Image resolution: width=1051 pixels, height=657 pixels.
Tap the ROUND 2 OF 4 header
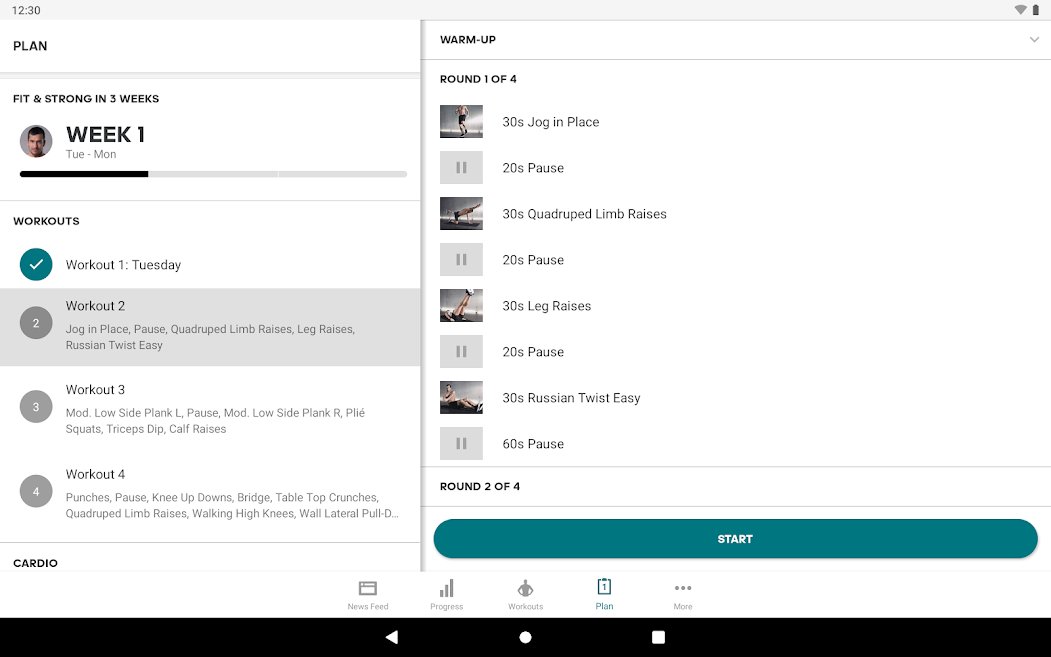480,486
